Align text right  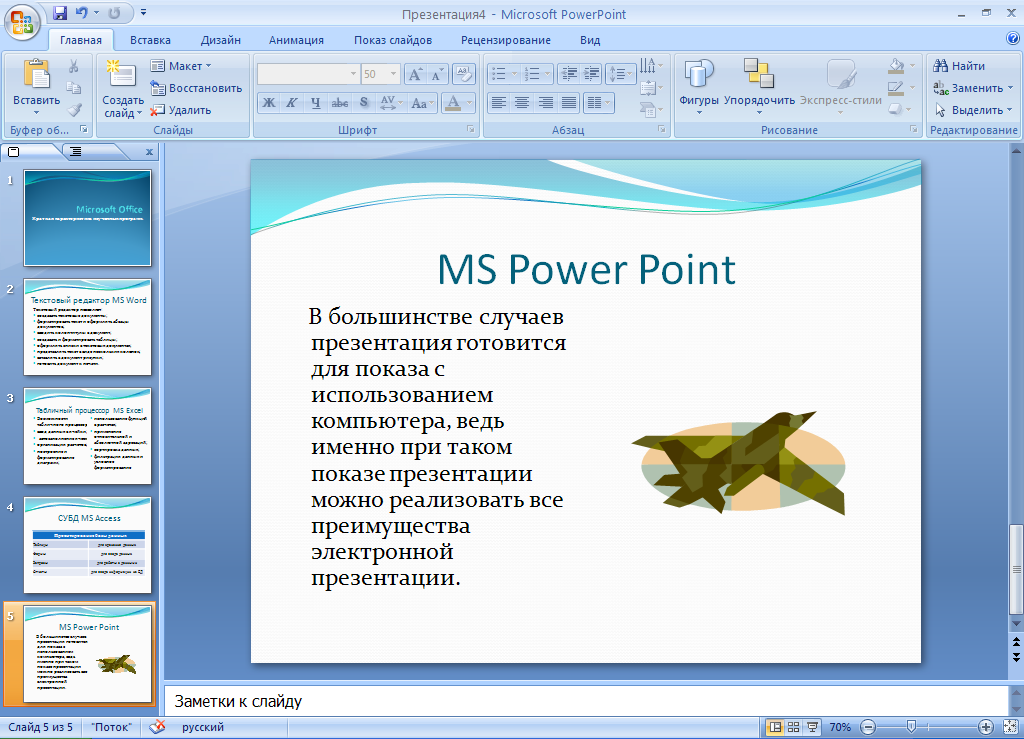pyautogui.click(x=545, y=102)
